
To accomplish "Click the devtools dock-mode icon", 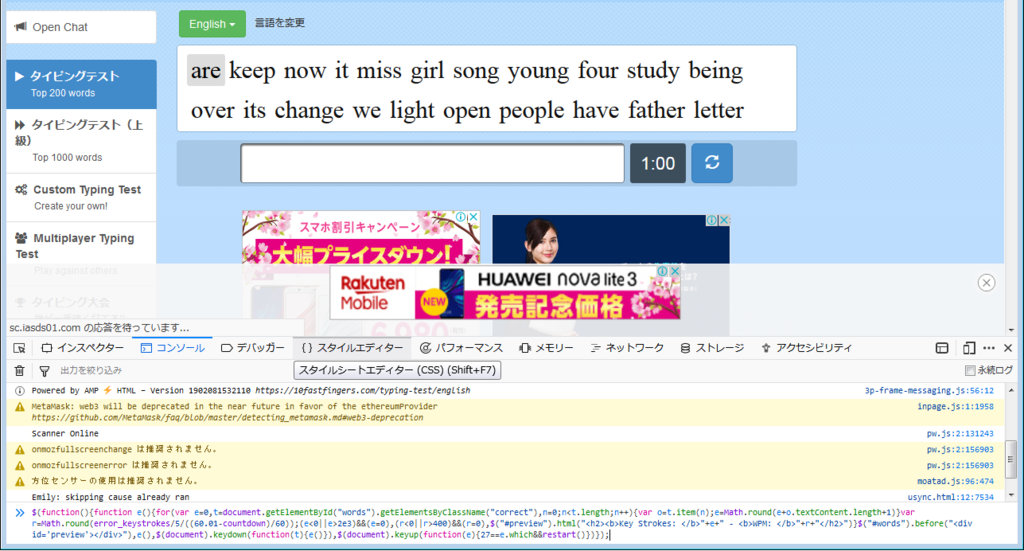I will [942, 348].
